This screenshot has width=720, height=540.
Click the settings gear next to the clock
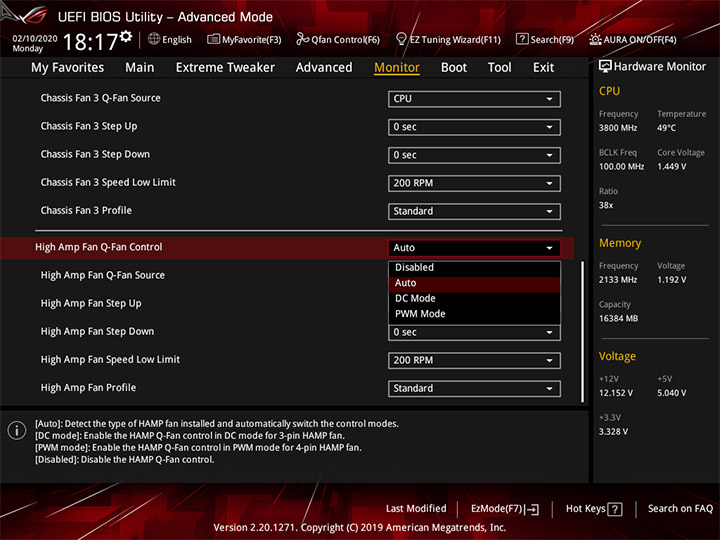(x=126, y=36)
